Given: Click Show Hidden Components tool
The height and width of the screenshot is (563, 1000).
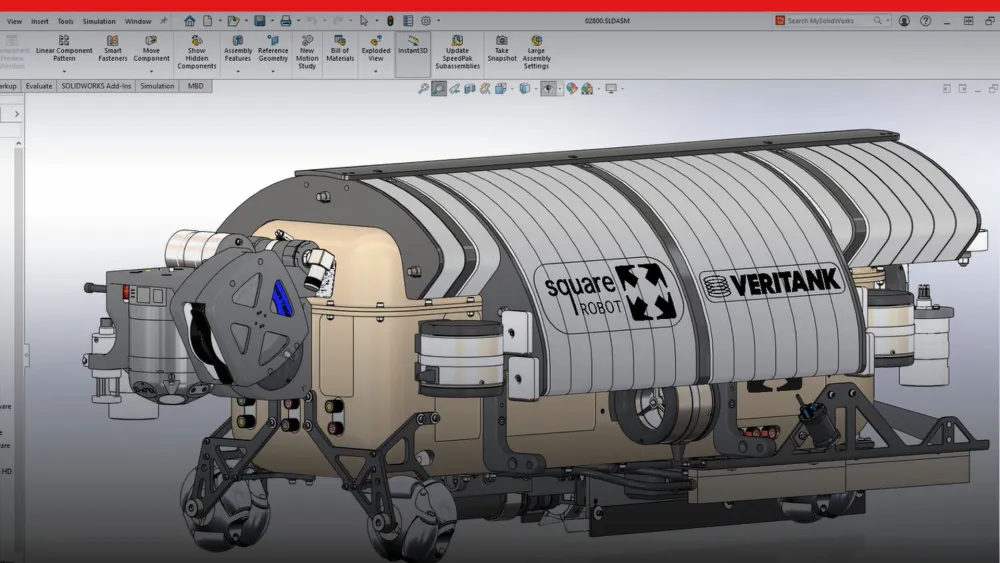Looking at the screenshot, I should tap(196, 52).
